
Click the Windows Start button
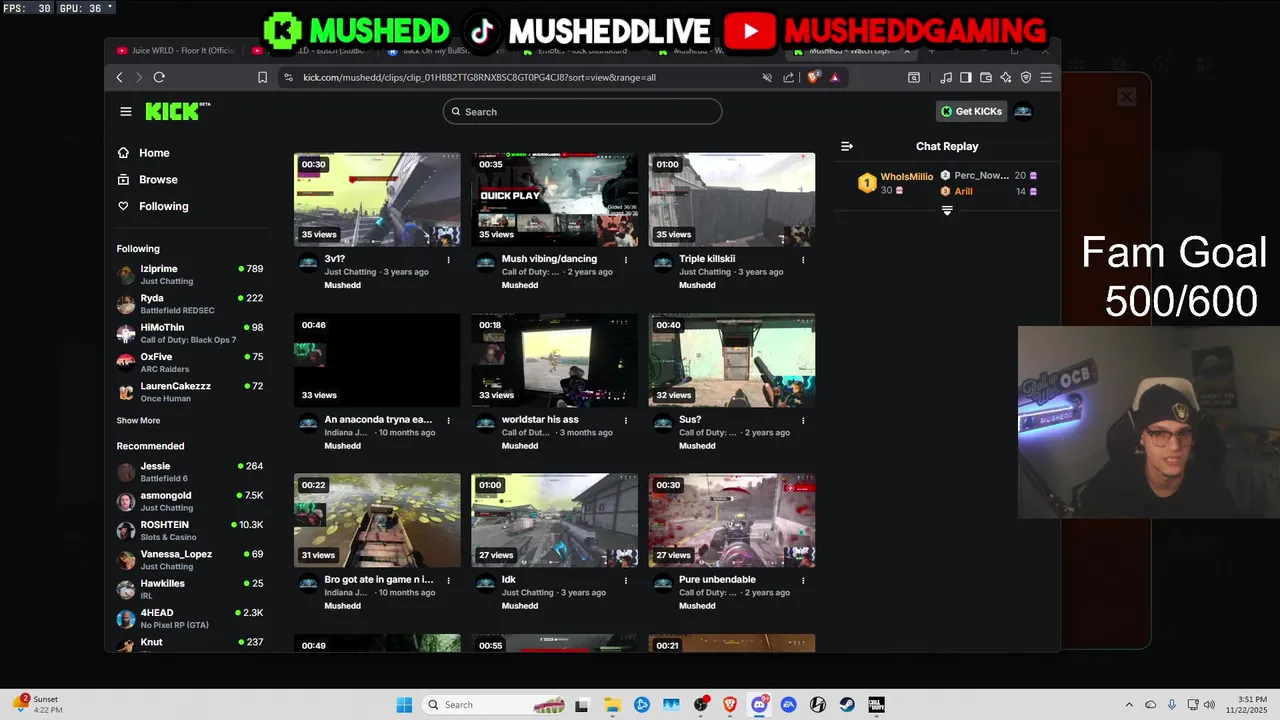pyautogui.click(x=404, y=705)
